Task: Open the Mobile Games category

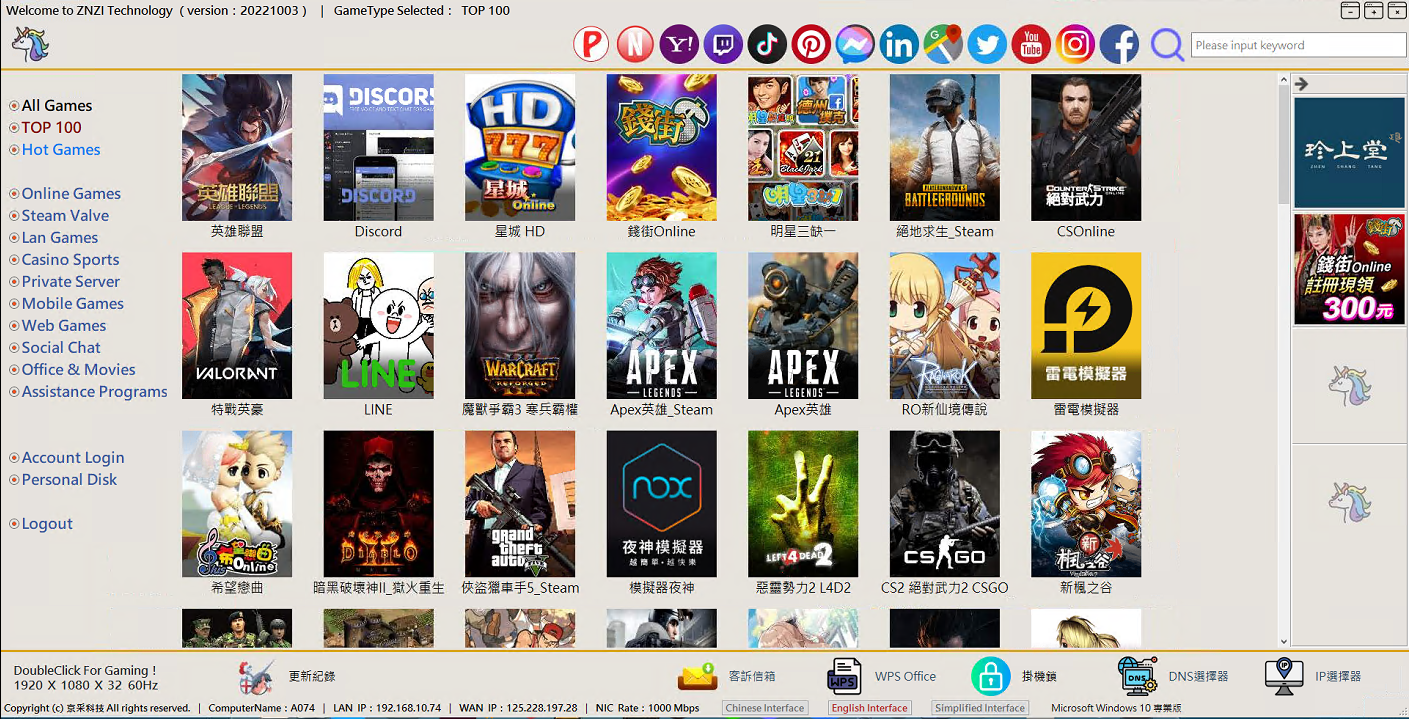Action: point(73,303)
